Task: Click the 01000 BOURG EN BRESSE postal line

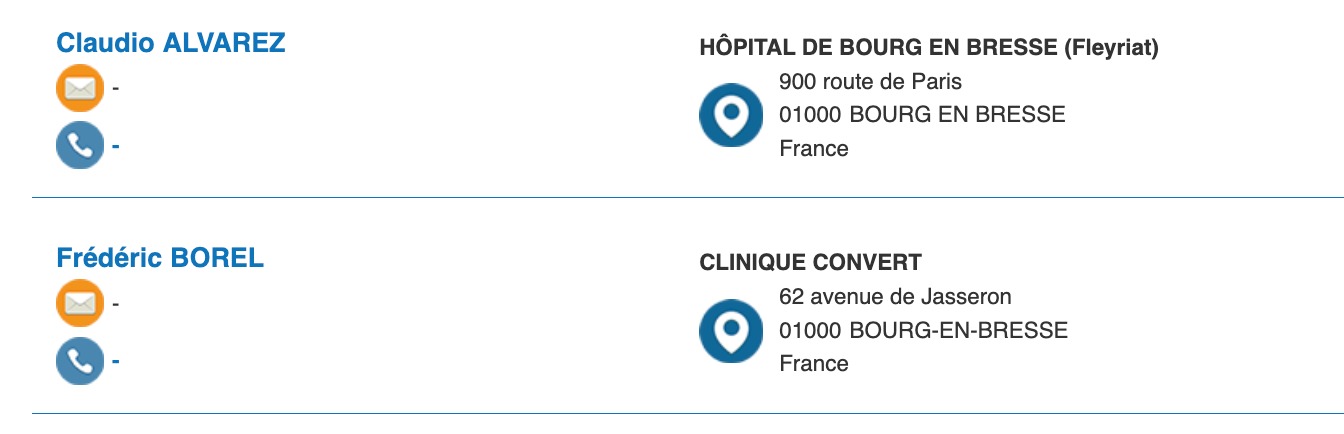Action: point(922,115)
